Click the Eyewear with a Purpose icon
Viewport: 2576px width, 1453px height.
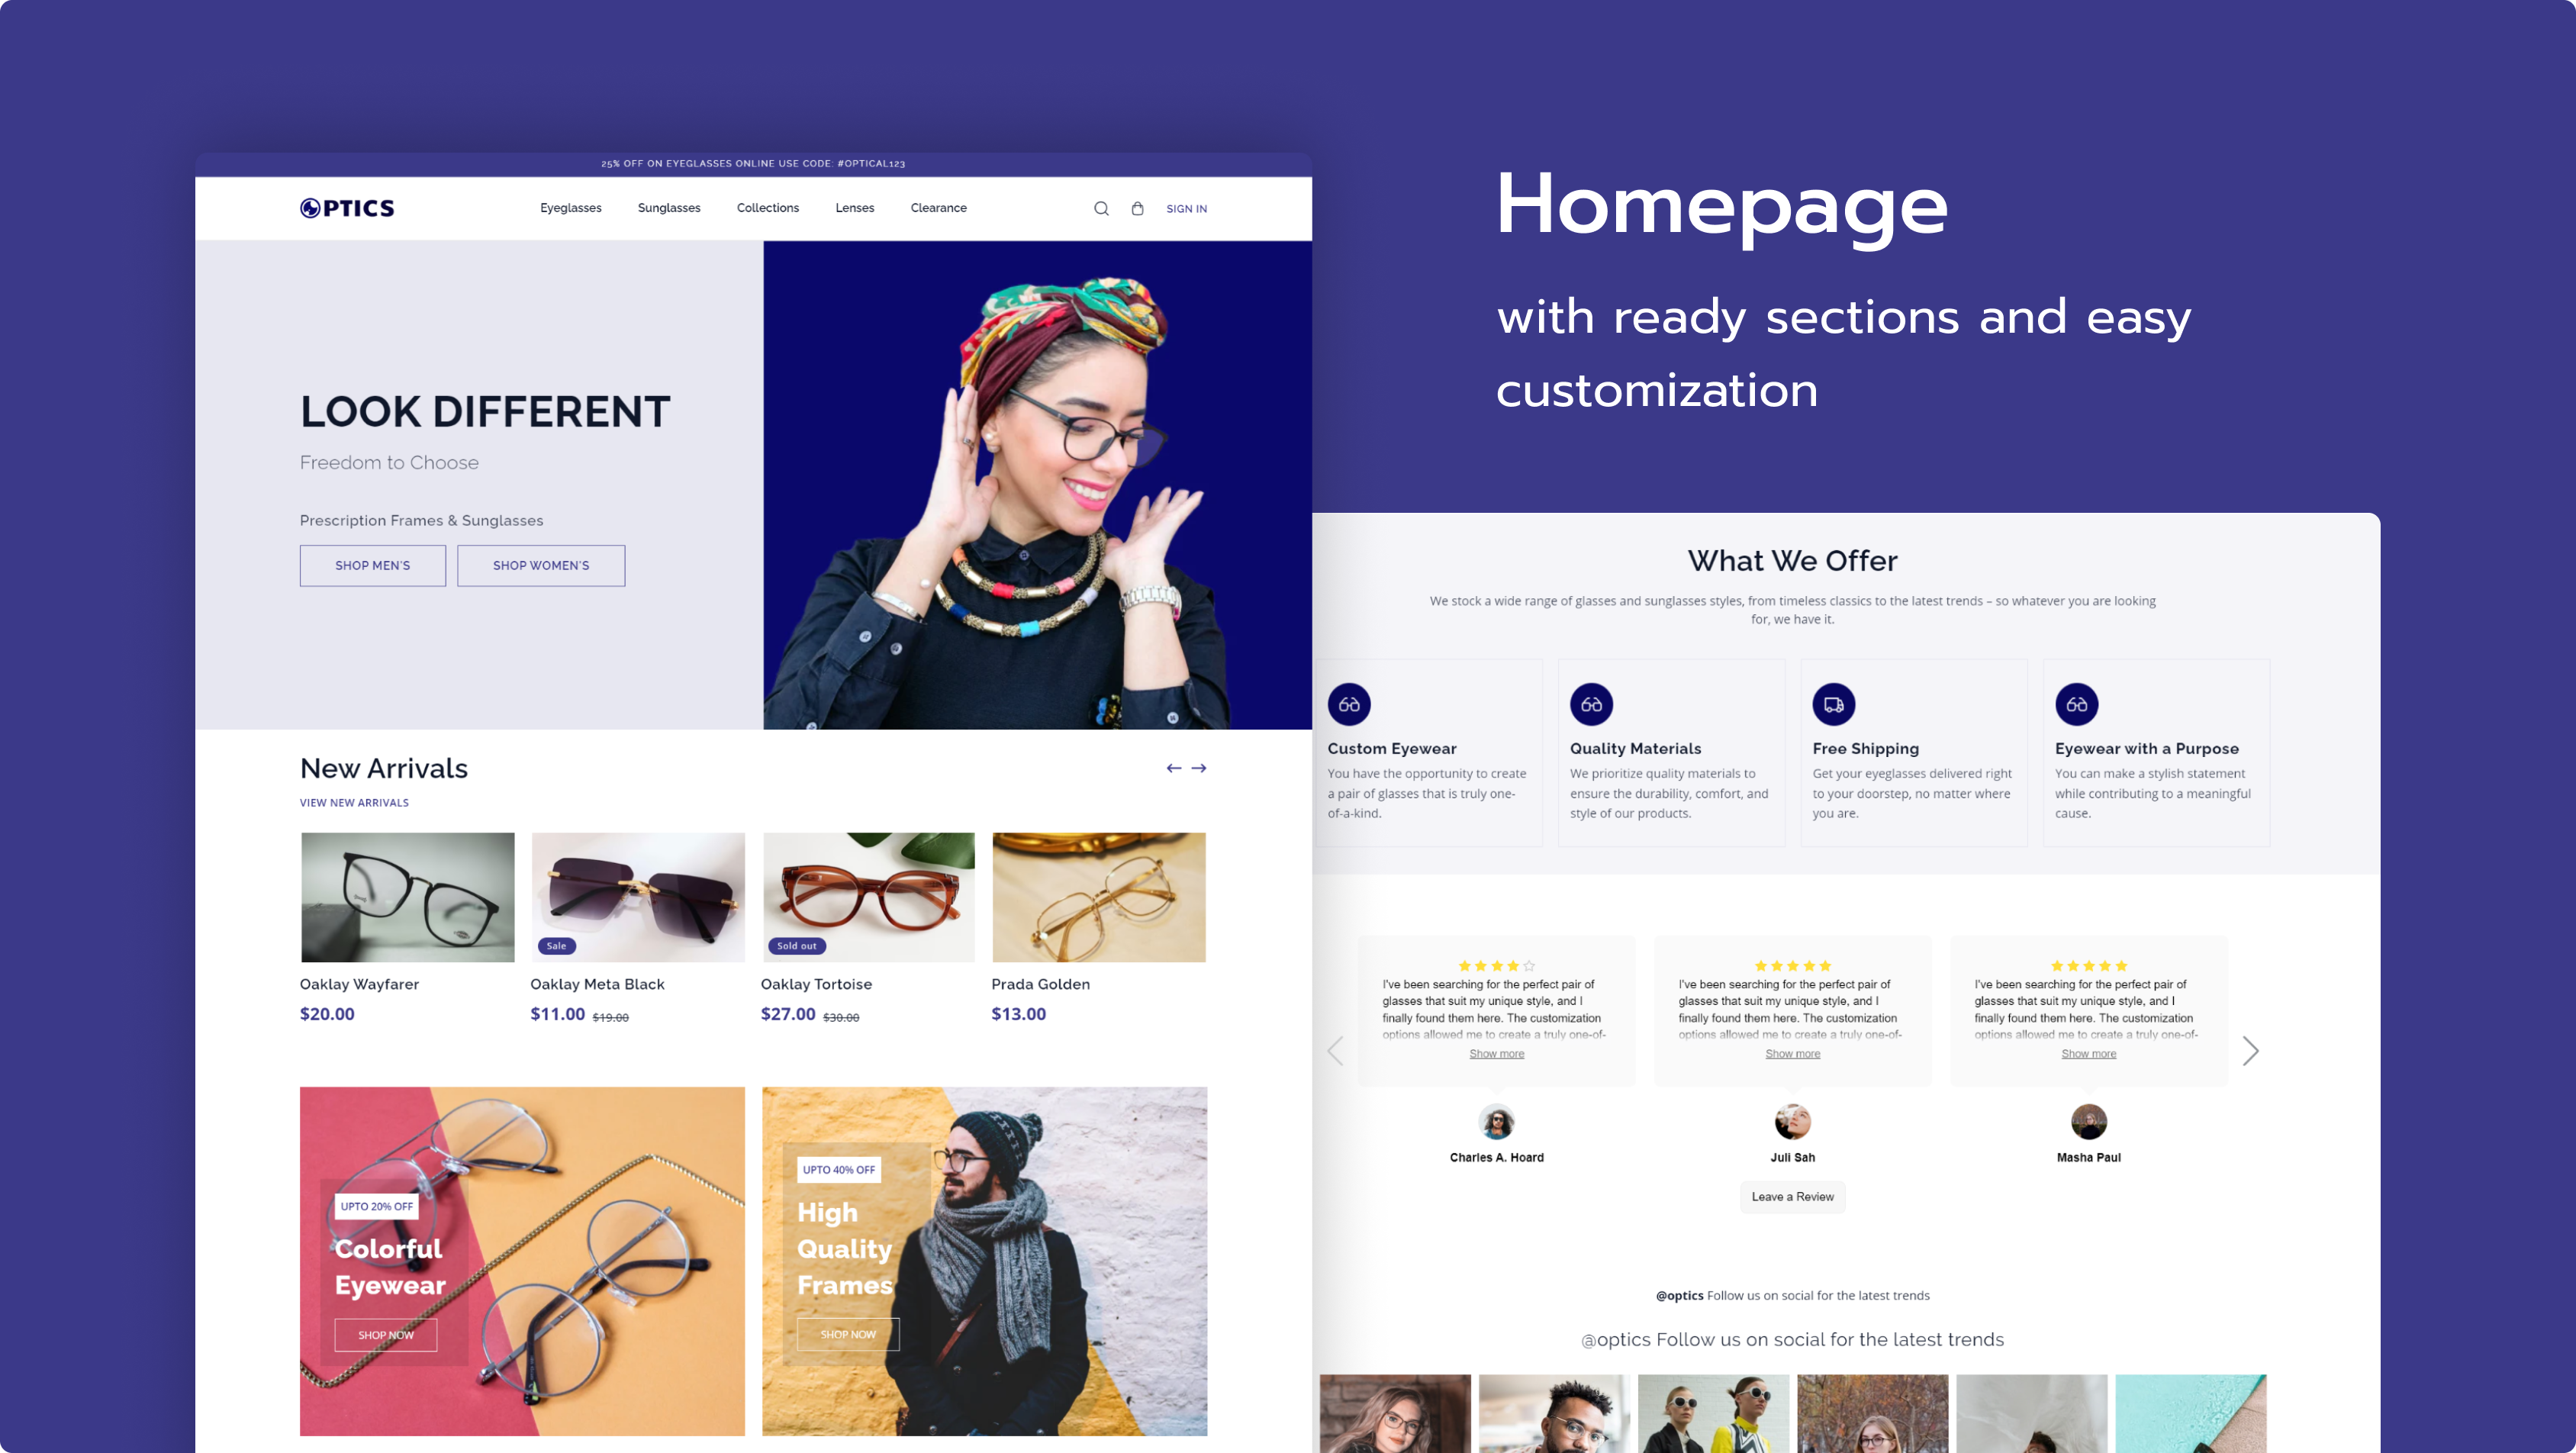2077,704
